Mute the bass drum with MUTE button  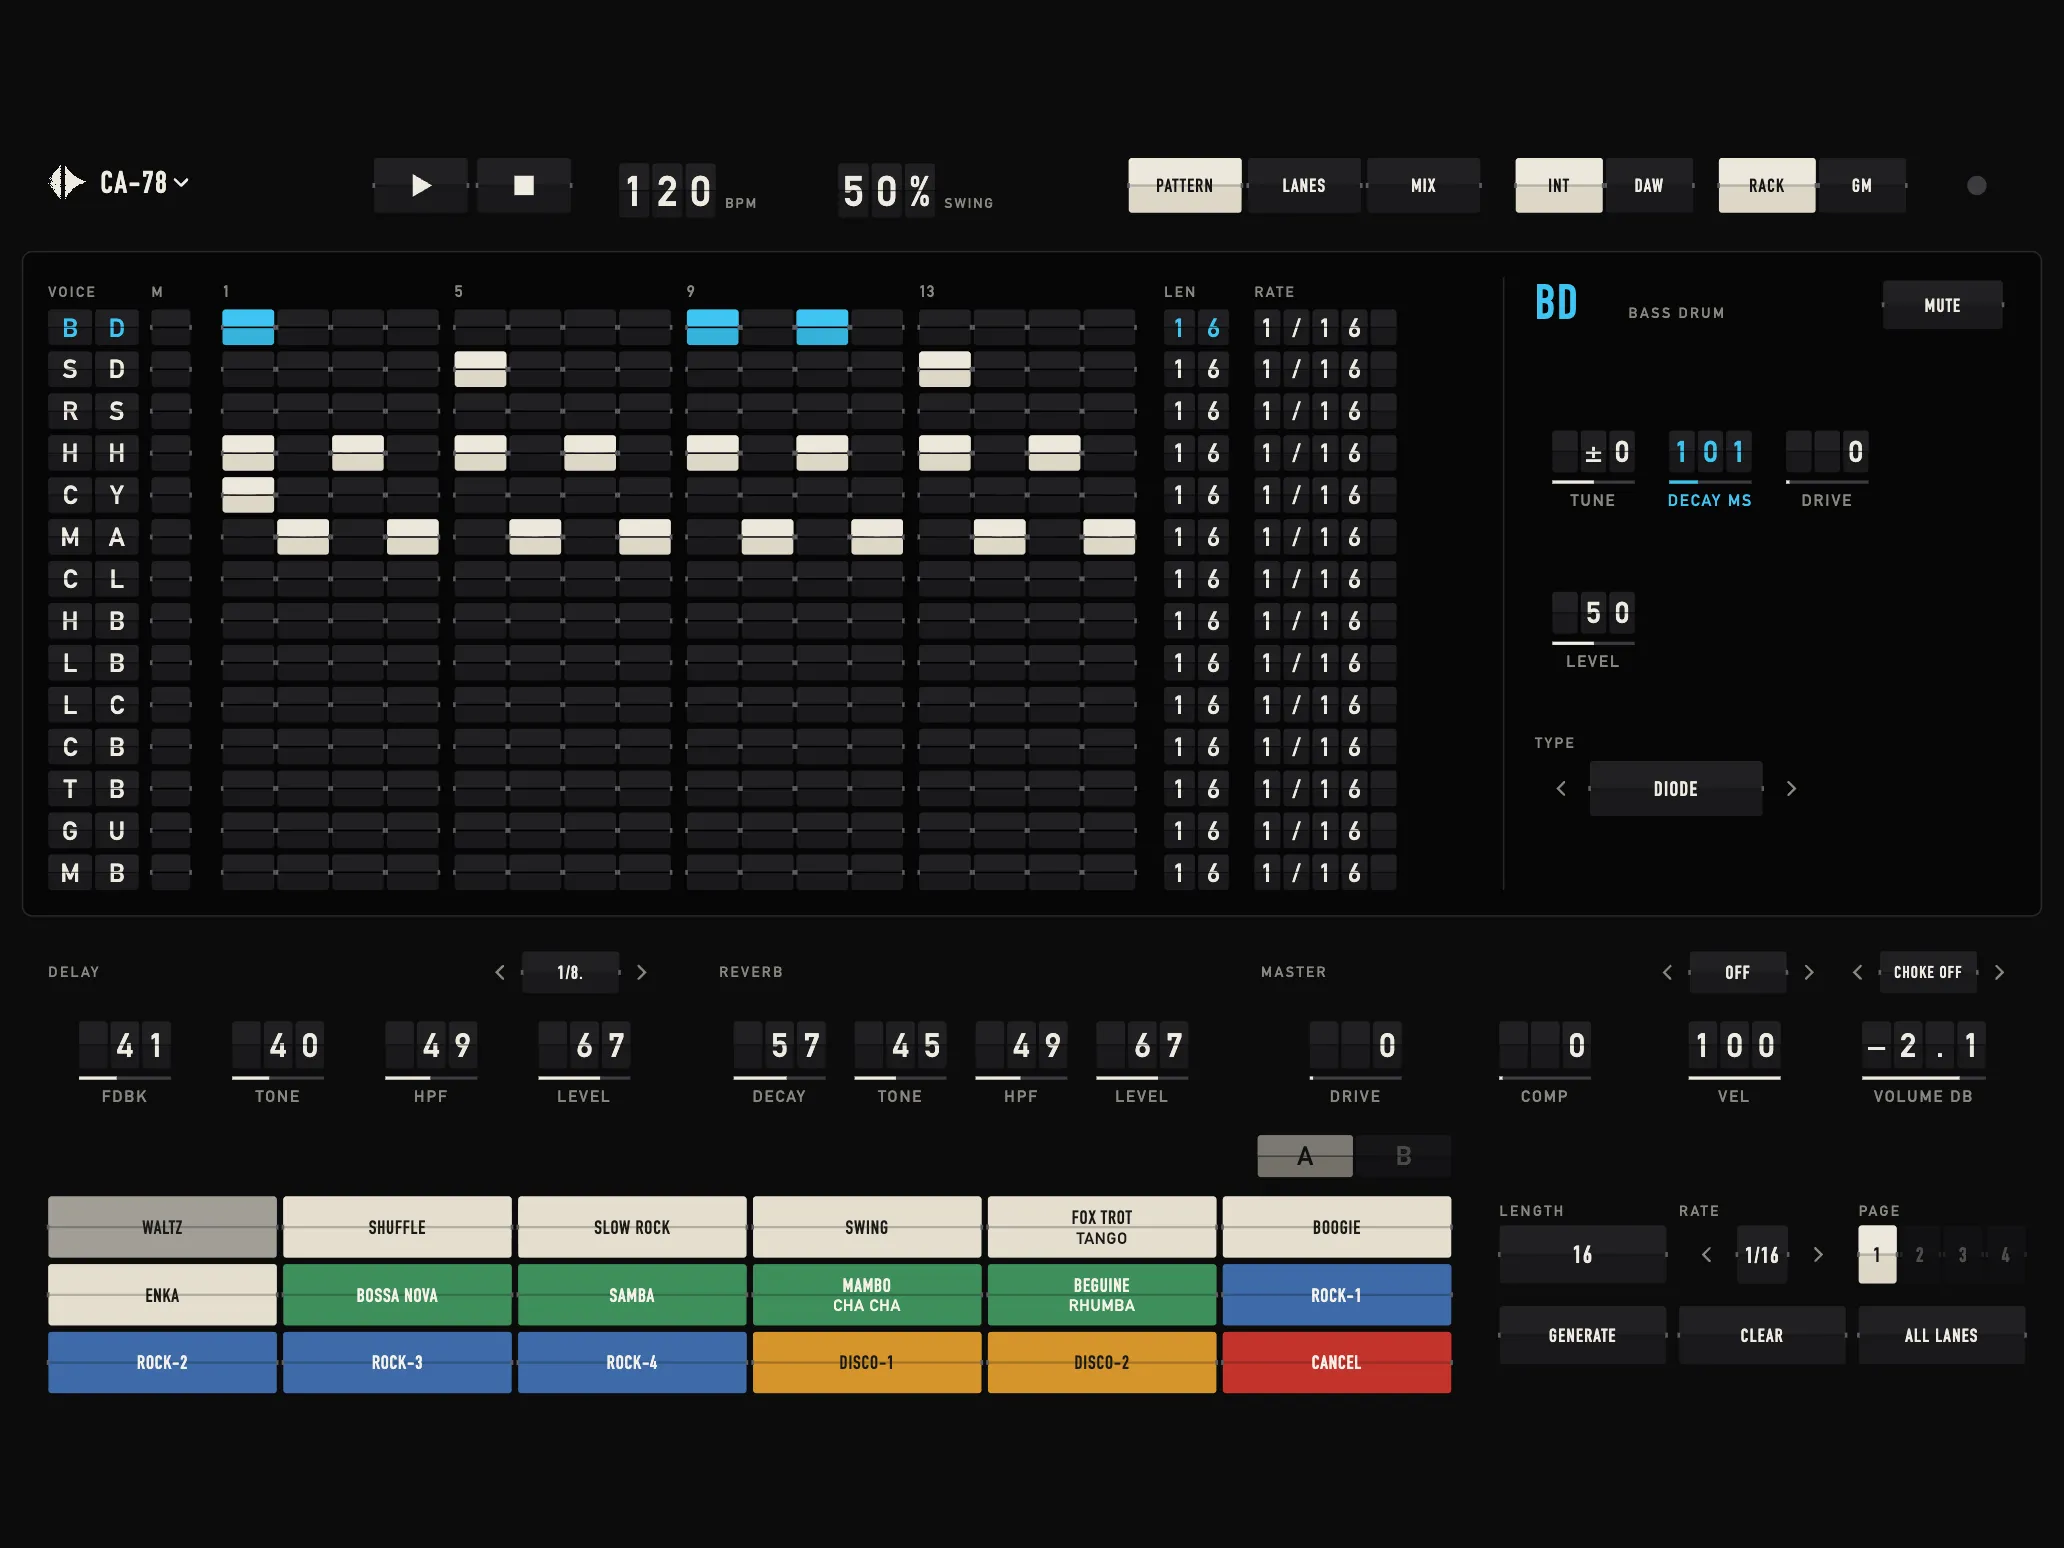[x=1942, y=305]
